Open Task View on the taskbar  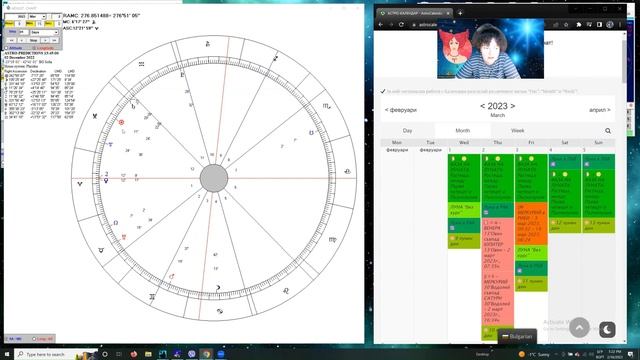[x=119, y=354]
